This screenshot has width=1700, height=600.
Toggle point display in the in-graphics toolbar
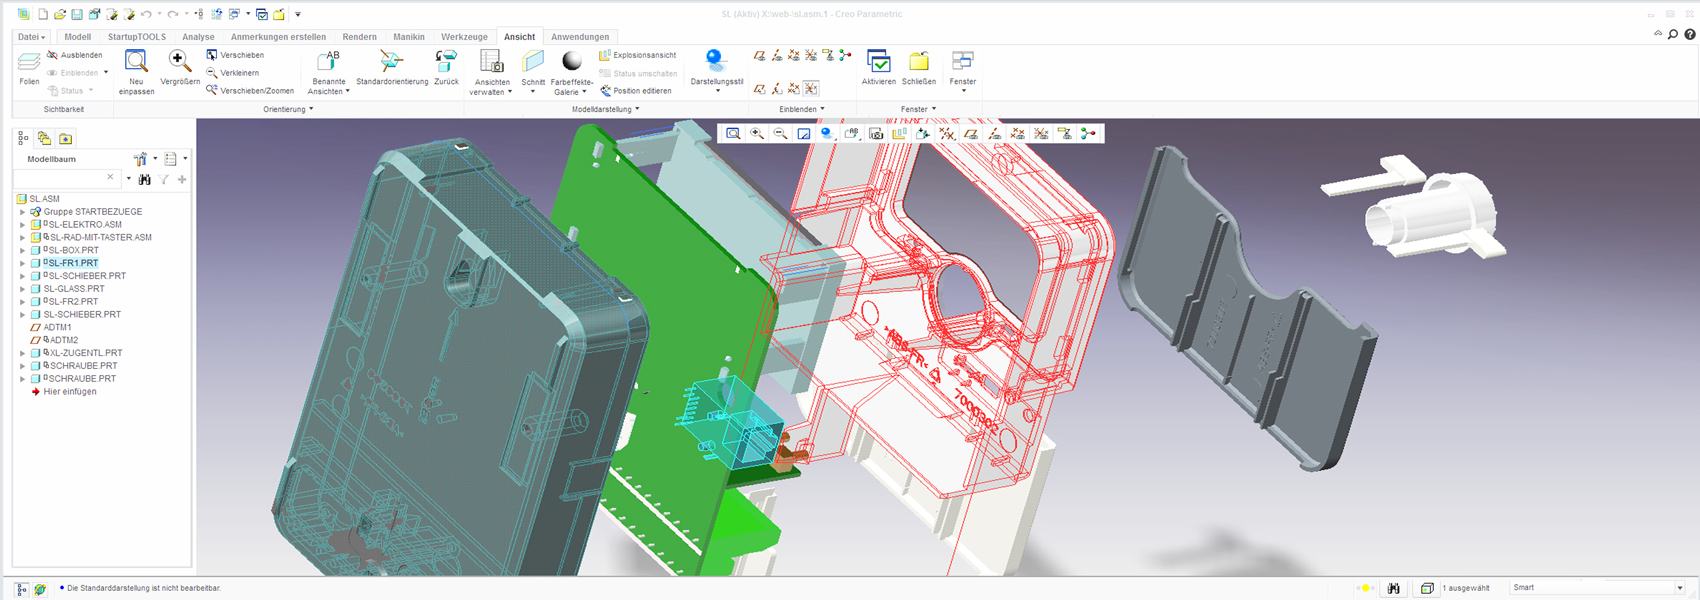click(x=1018, y=133)
